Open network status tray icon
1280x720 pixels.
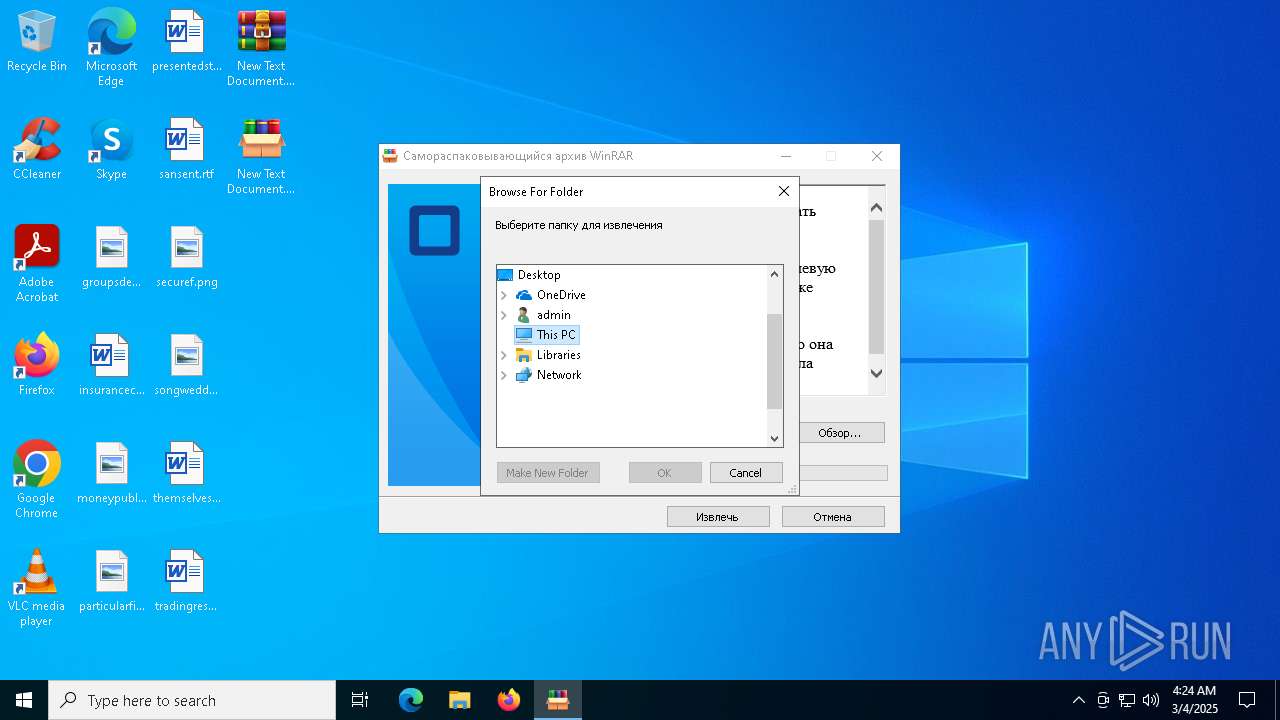(1127, 700)
